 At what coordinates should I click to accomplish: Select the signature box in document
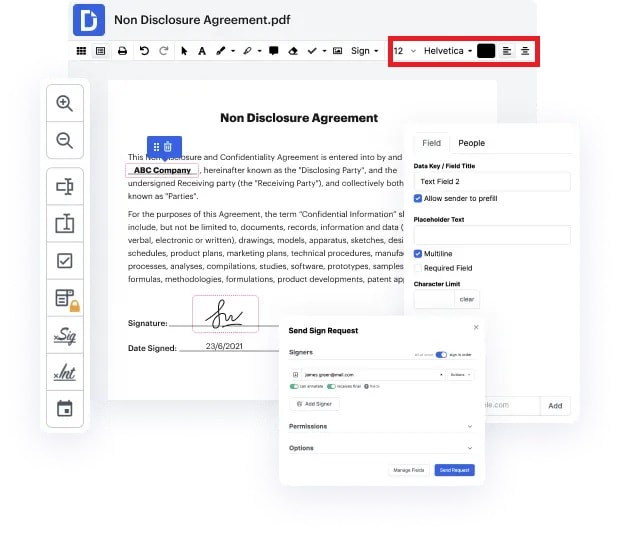coord(225,314)
